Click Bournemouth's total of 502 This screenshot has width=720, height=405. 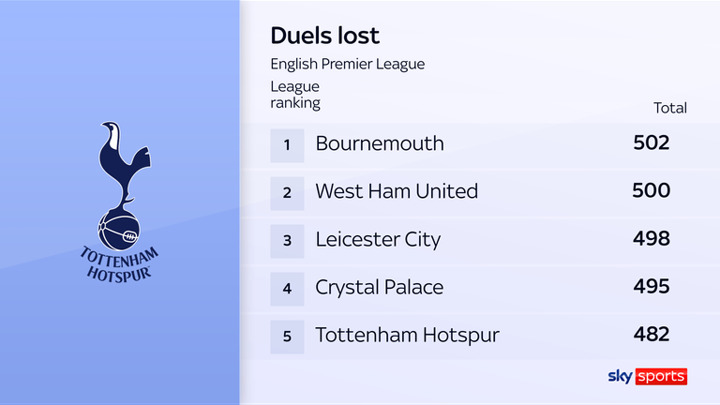pos(651,143)
